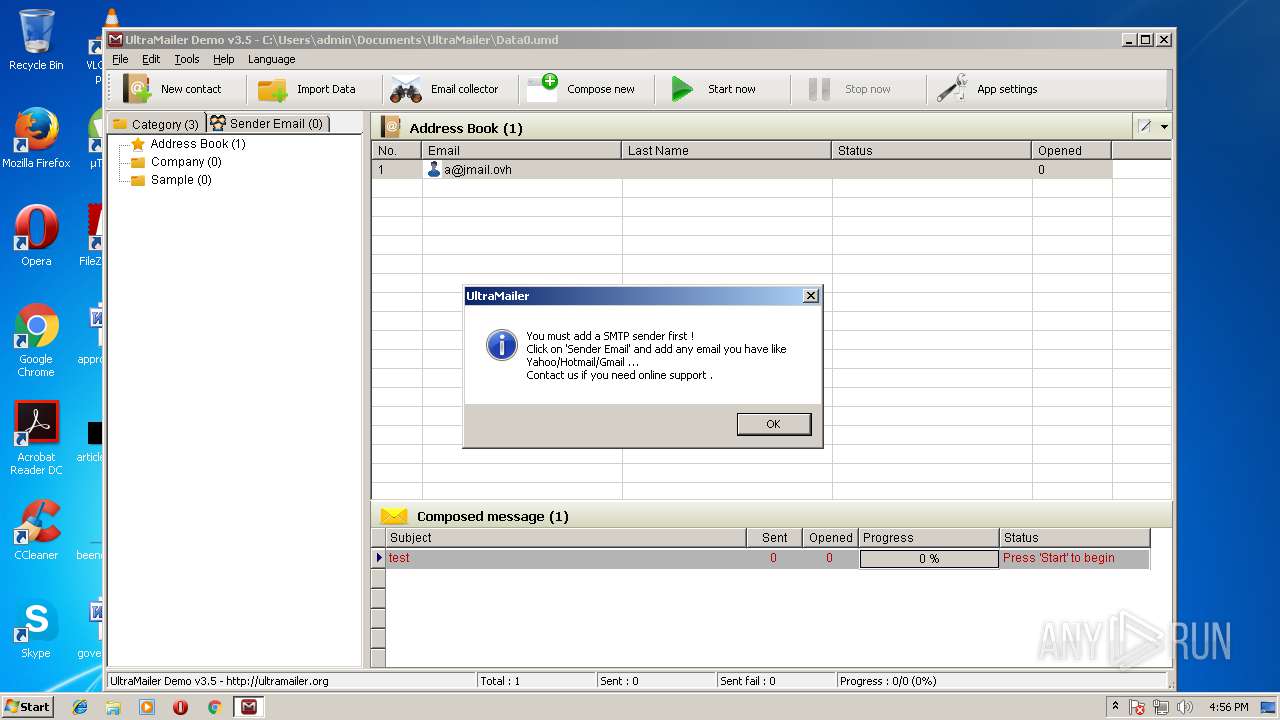The image size is (1280, 720).
Task: Sort by the Status column in Address Book
Action: [932, 150]
